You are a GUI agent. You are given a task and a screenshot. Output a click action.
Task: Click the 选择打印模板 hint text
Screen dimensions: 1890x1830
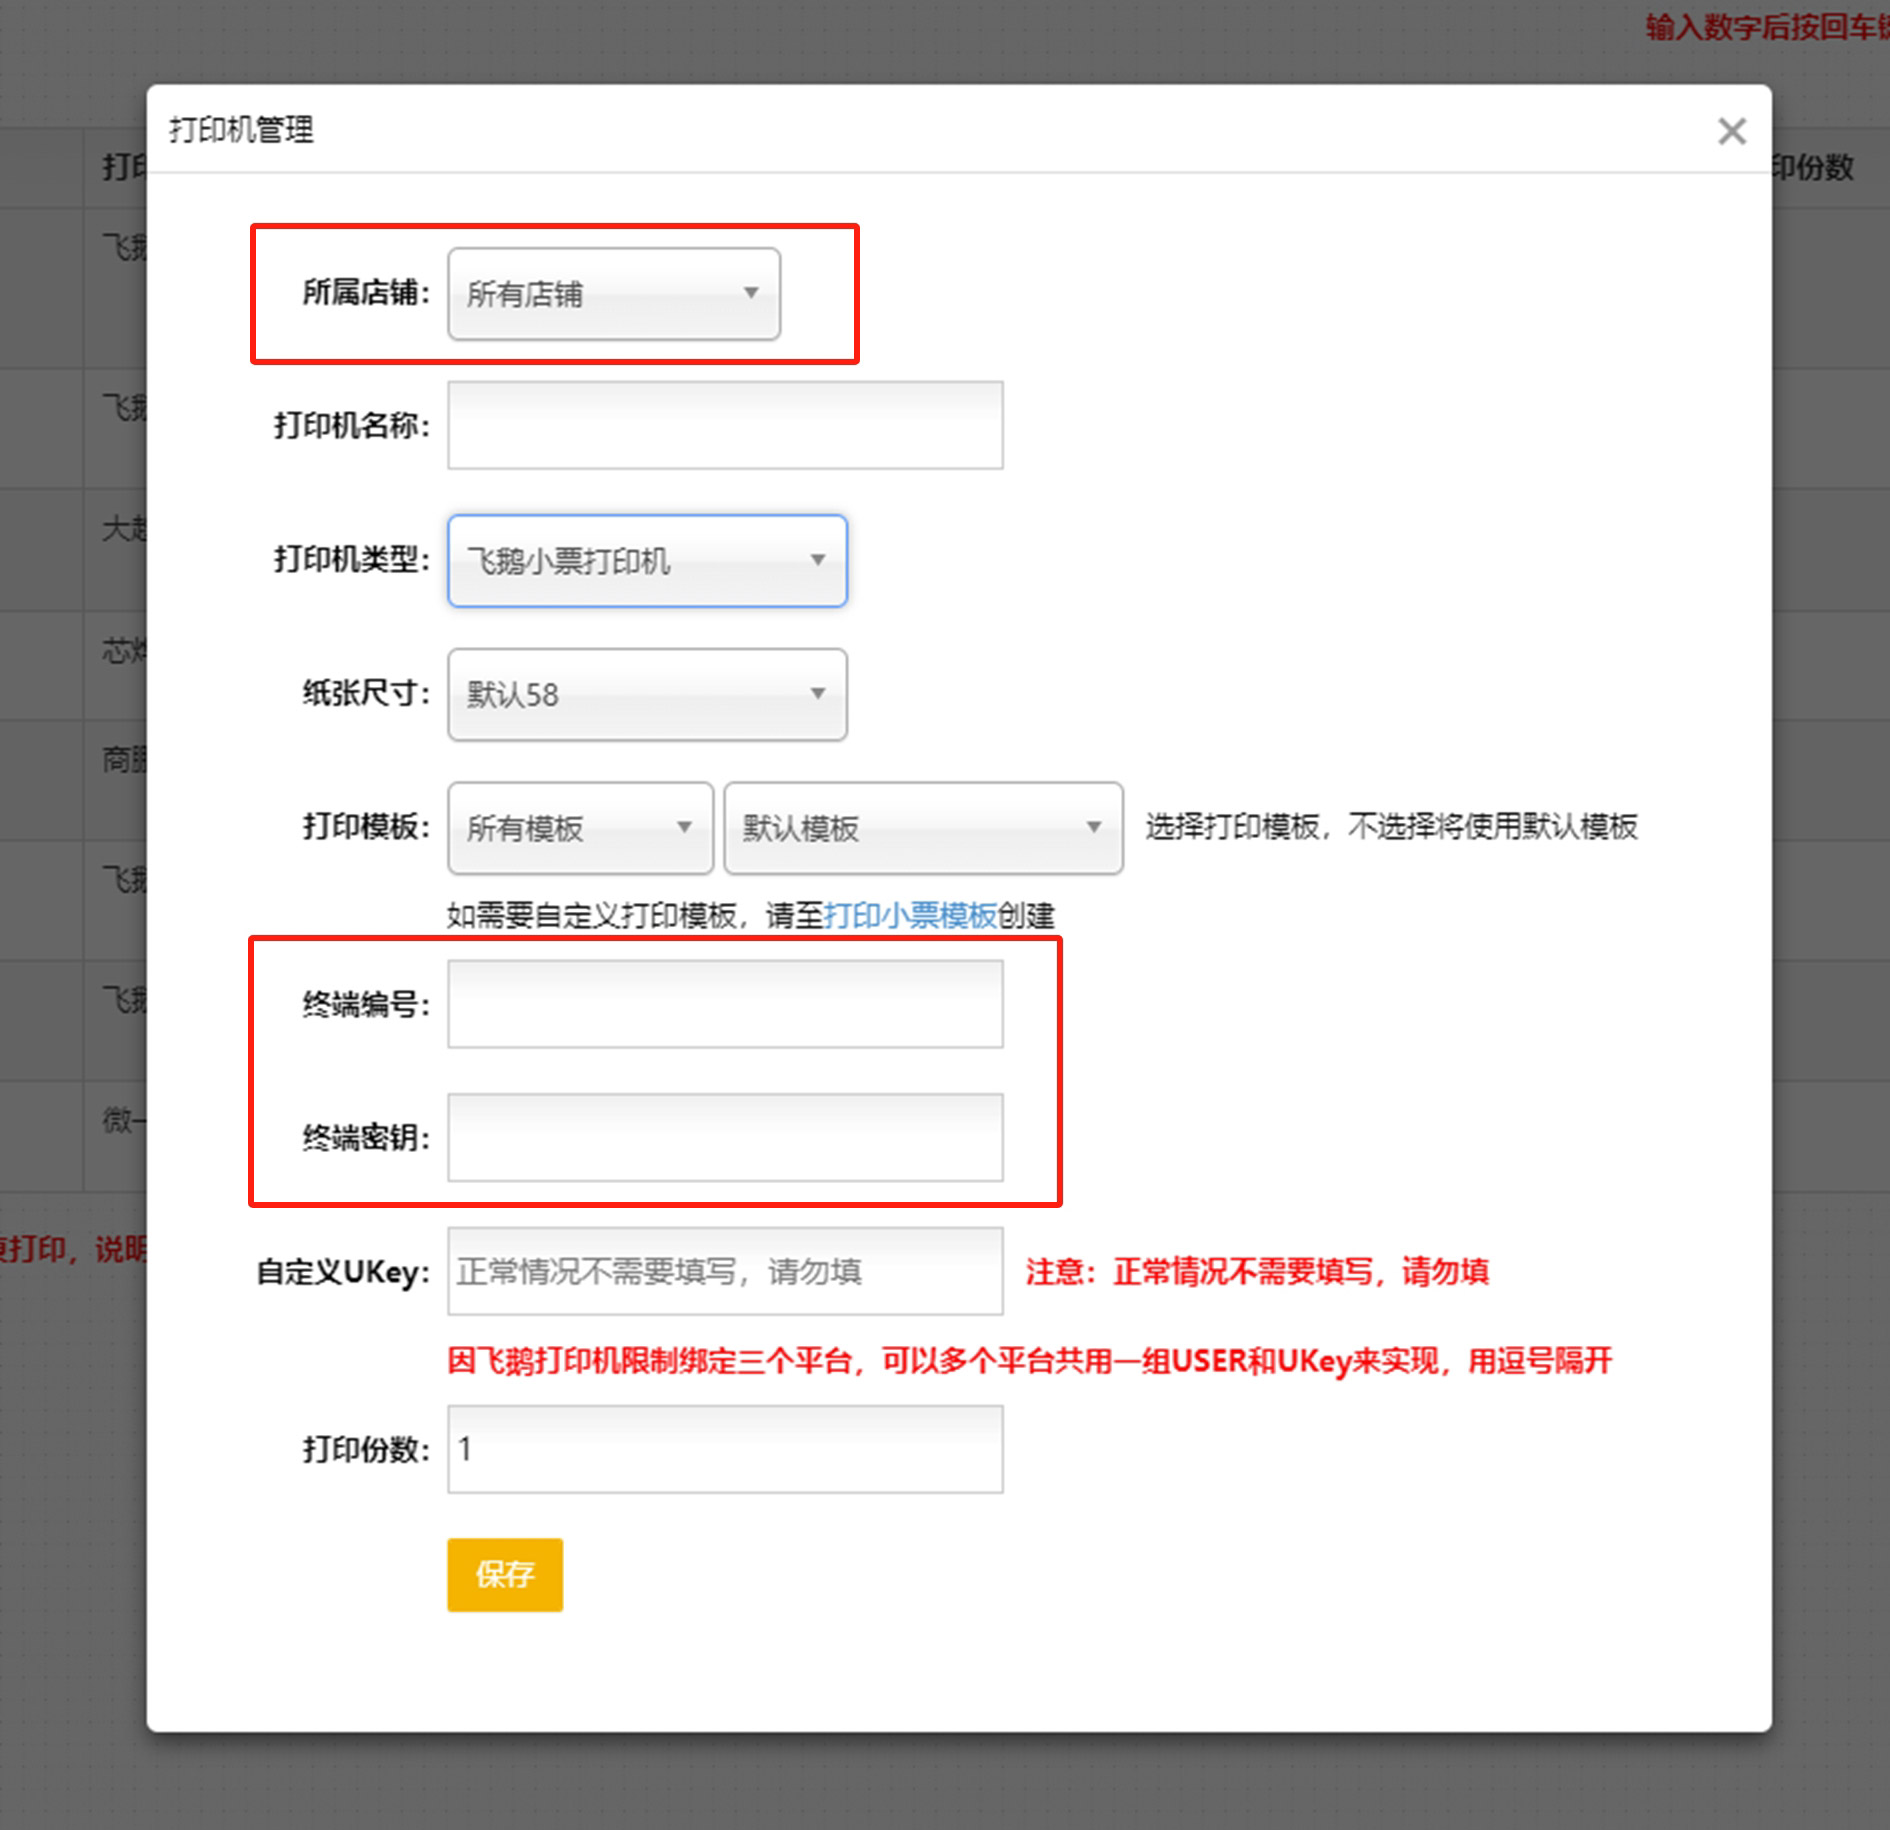(1390, 827)
